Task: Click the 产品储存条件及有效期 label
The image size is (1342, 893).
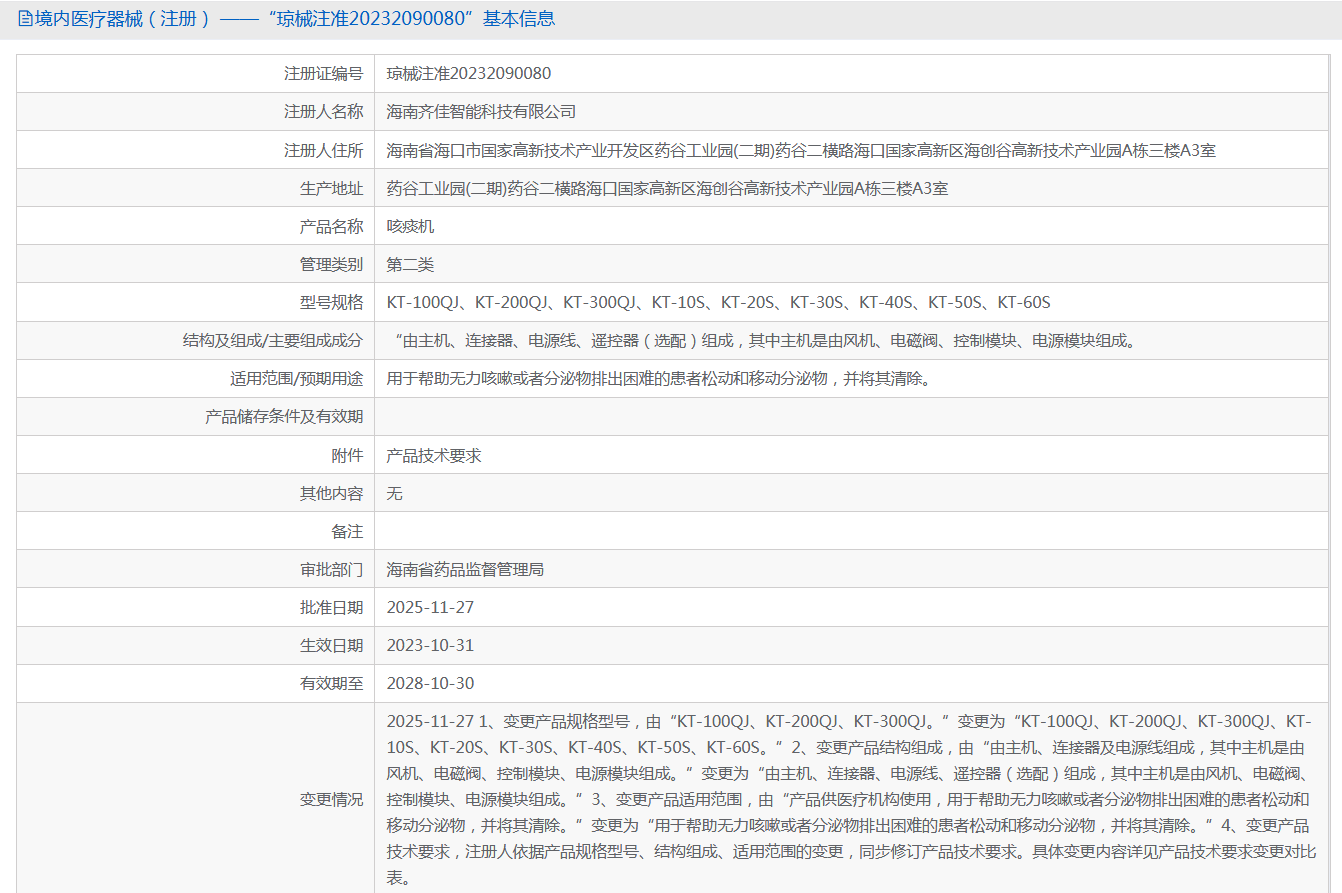Action: (x=284, y=416)
